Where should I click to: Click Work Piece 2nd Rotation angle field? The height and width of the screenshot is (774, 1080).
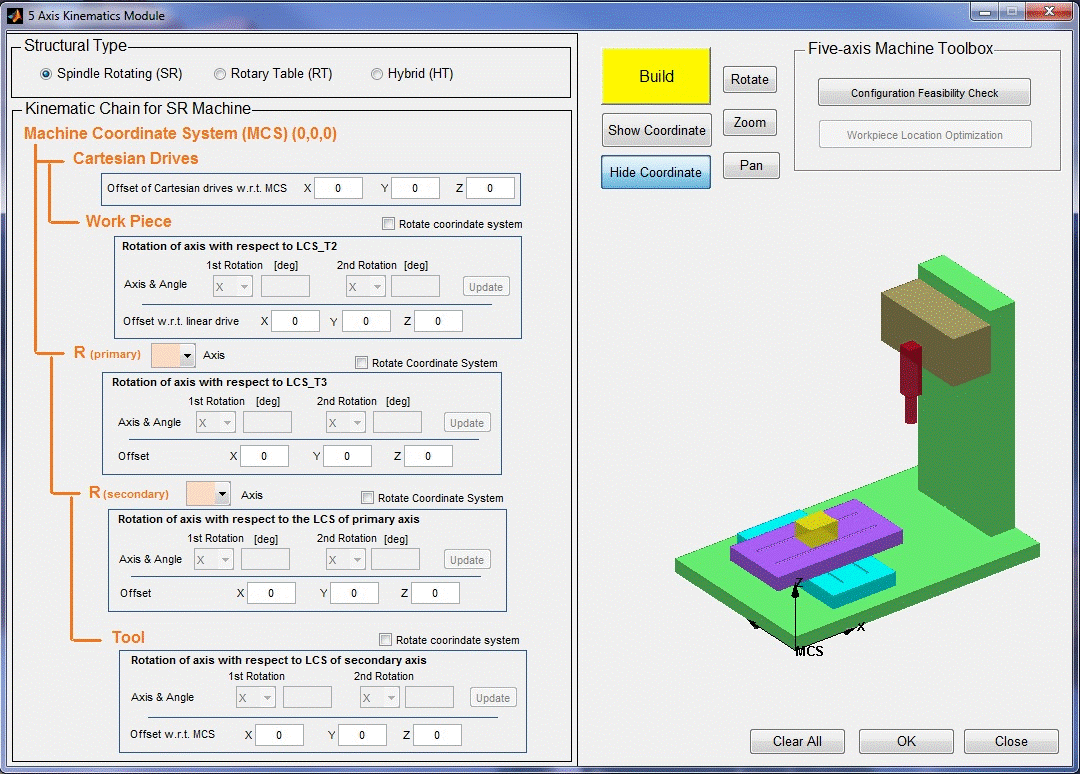pyautogui.click(x=415, y=286)
